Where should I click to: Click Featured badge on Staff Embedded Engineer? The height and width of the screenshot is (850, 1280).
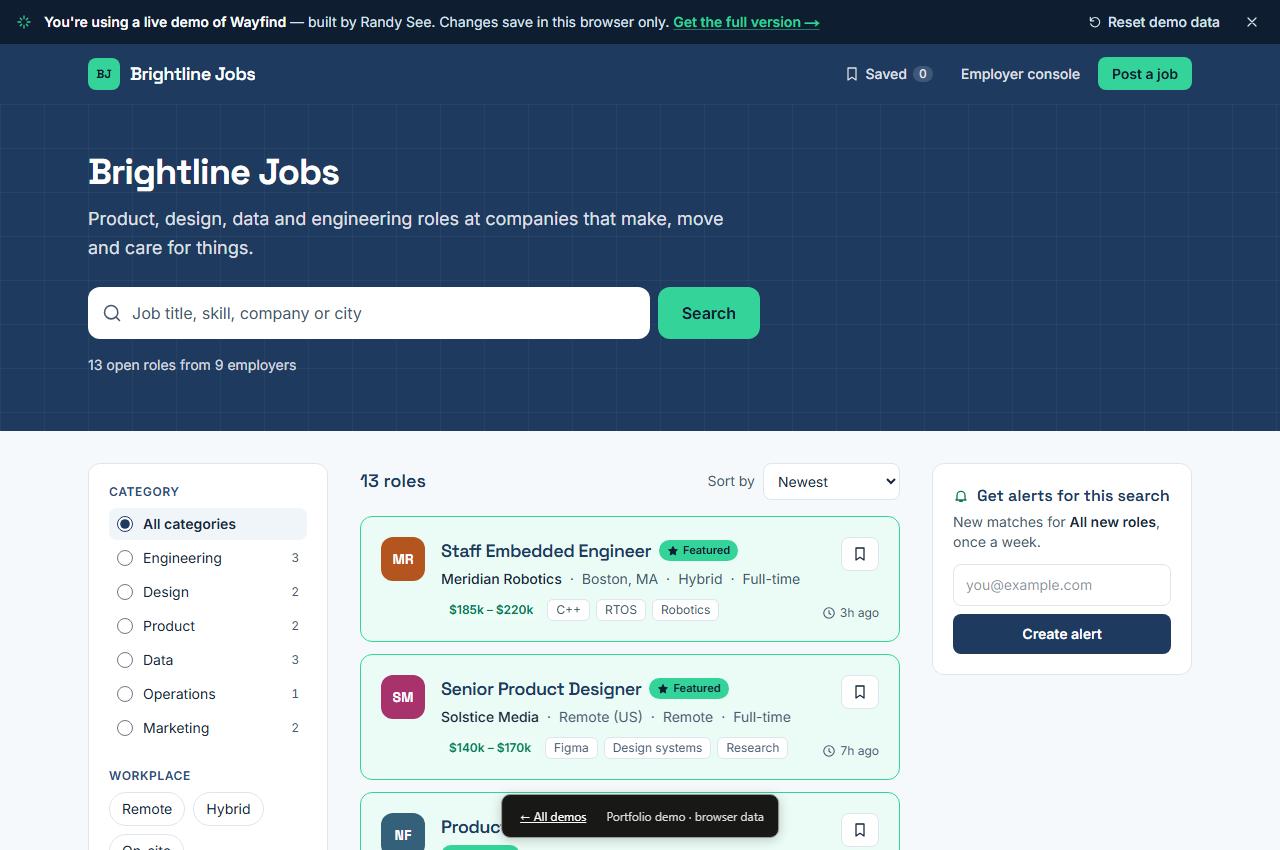pos(699,550)
